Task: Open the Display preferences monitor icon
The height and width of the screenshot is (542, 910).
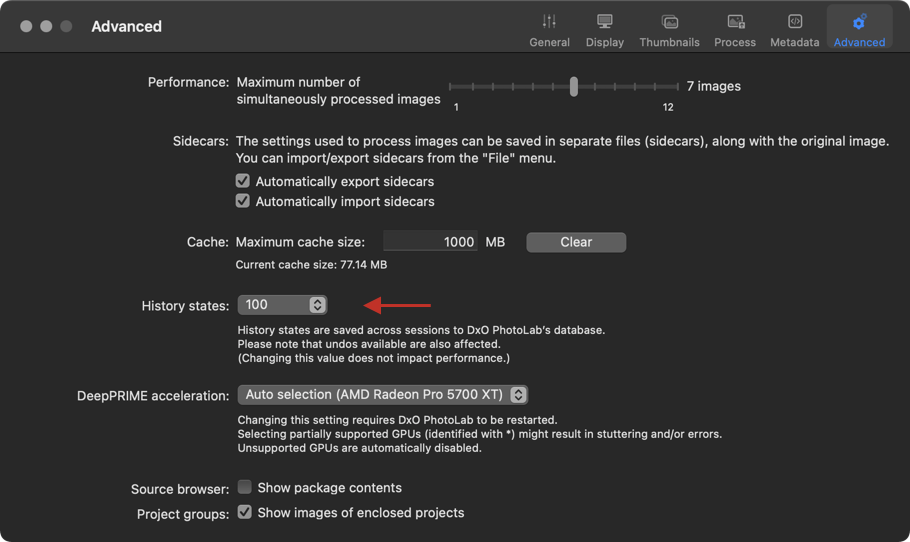Action: [x=605, y=22]
